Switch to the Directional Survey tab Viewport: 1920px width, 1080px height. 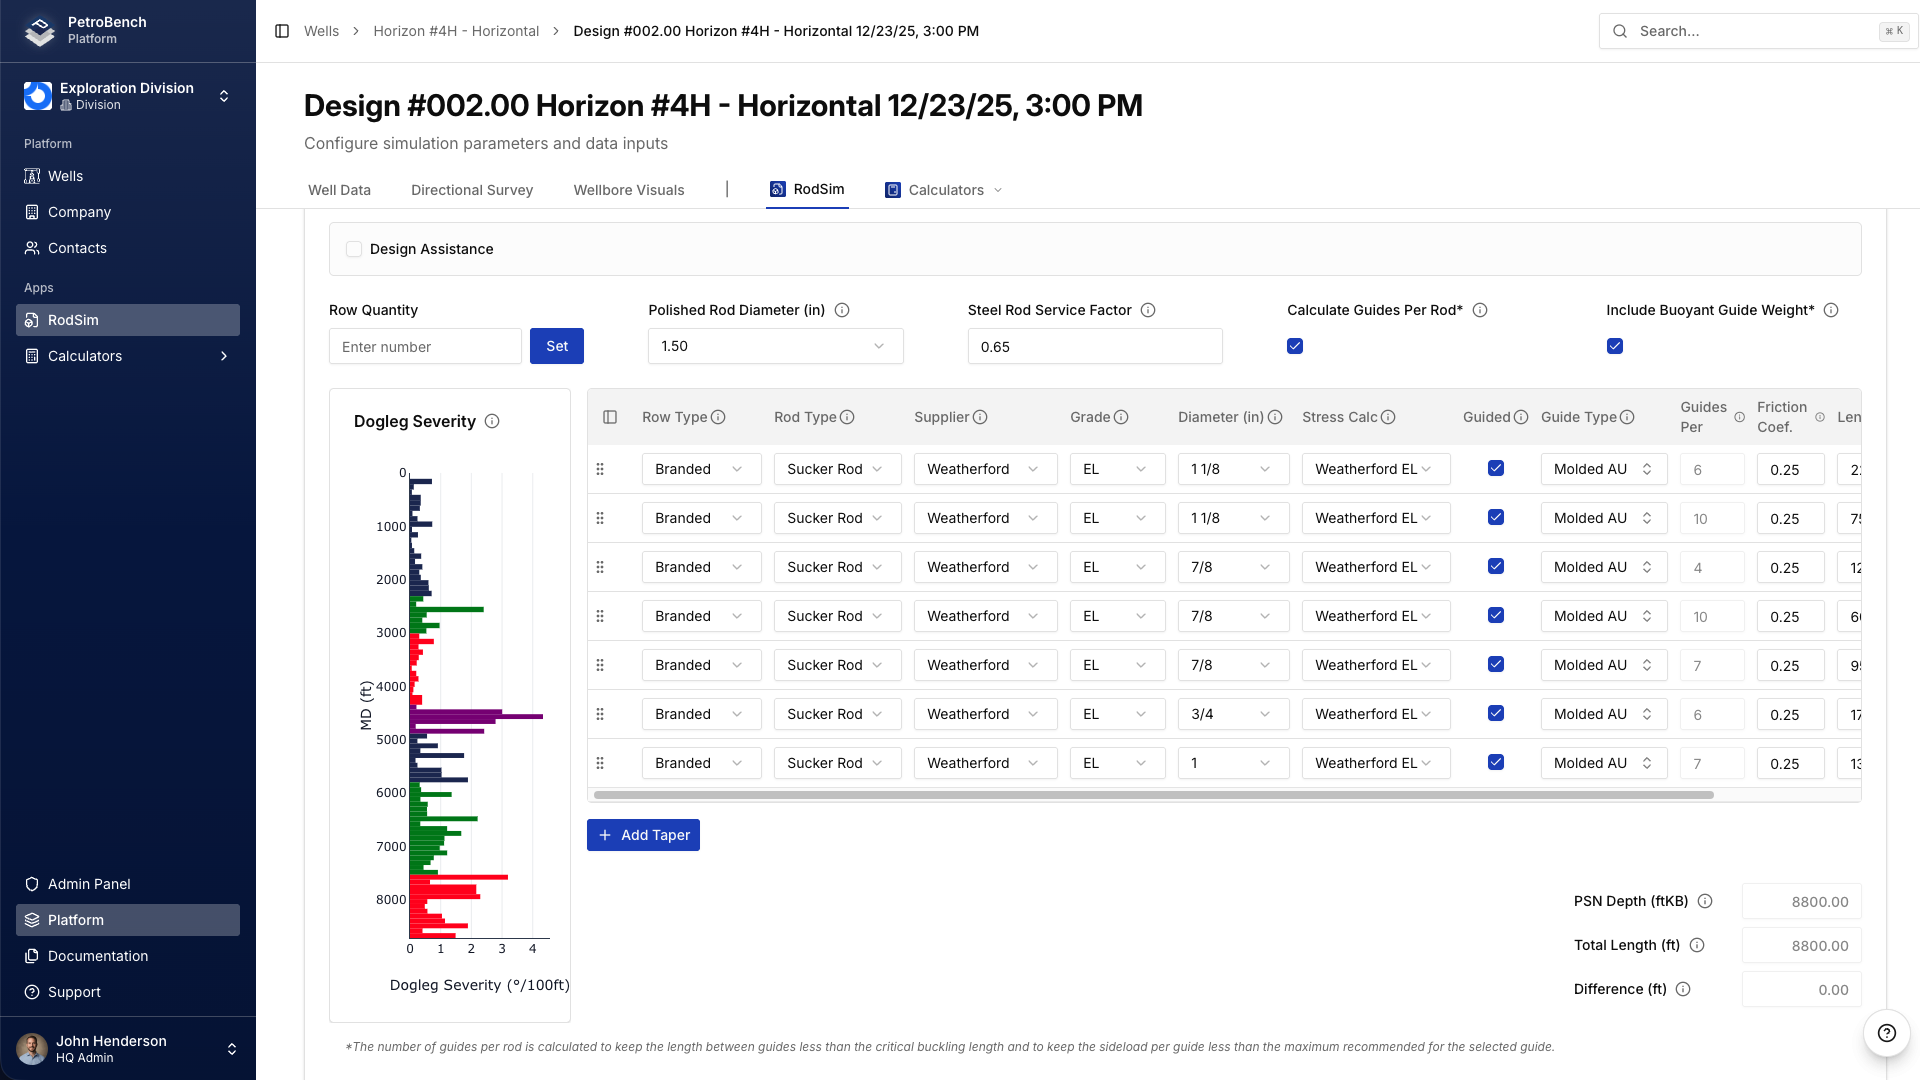tap(471, 190)
